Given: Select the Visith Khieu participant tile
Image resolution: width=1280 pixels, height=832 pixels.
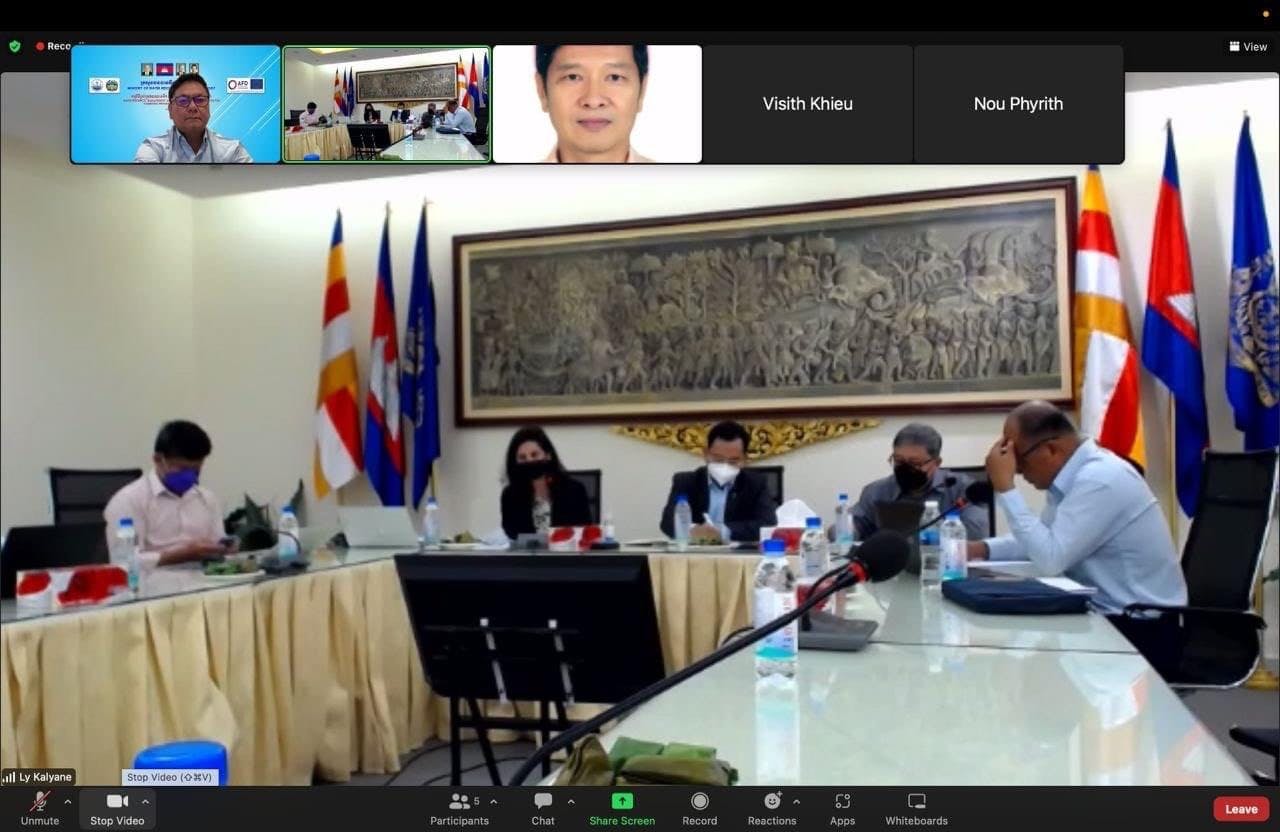Looking at the screenshot, I should pos(808,104).
